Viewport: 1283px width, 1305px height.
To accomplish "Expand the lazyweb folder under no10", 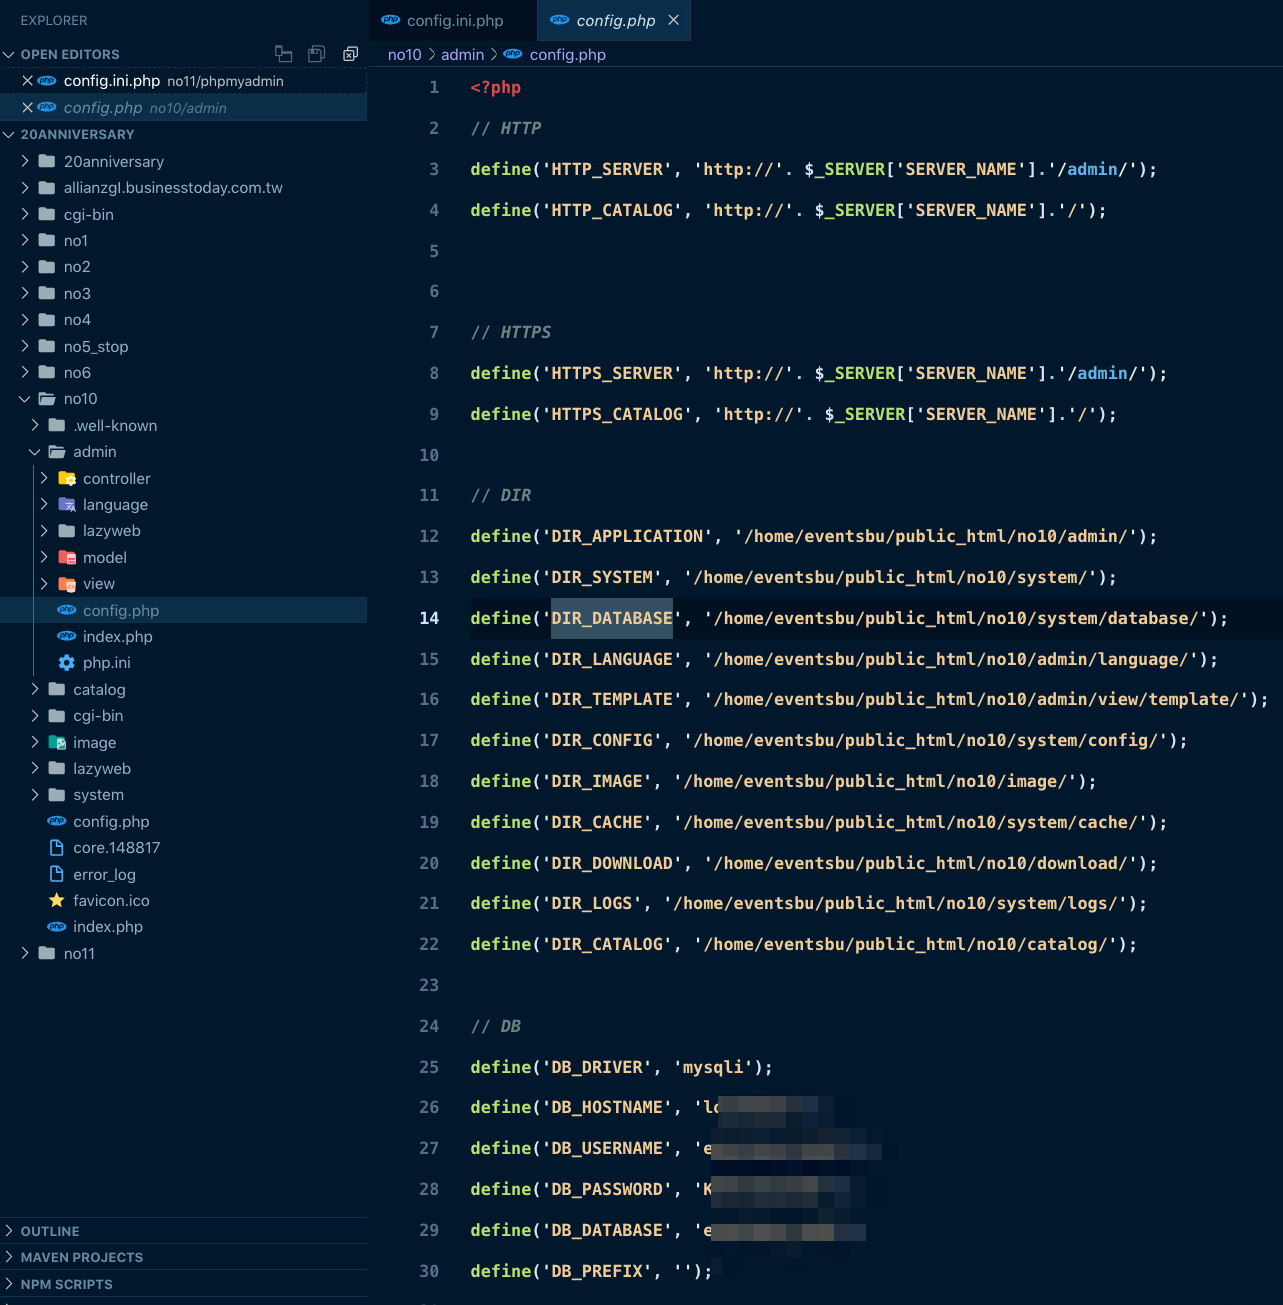I will pos(35,768).
